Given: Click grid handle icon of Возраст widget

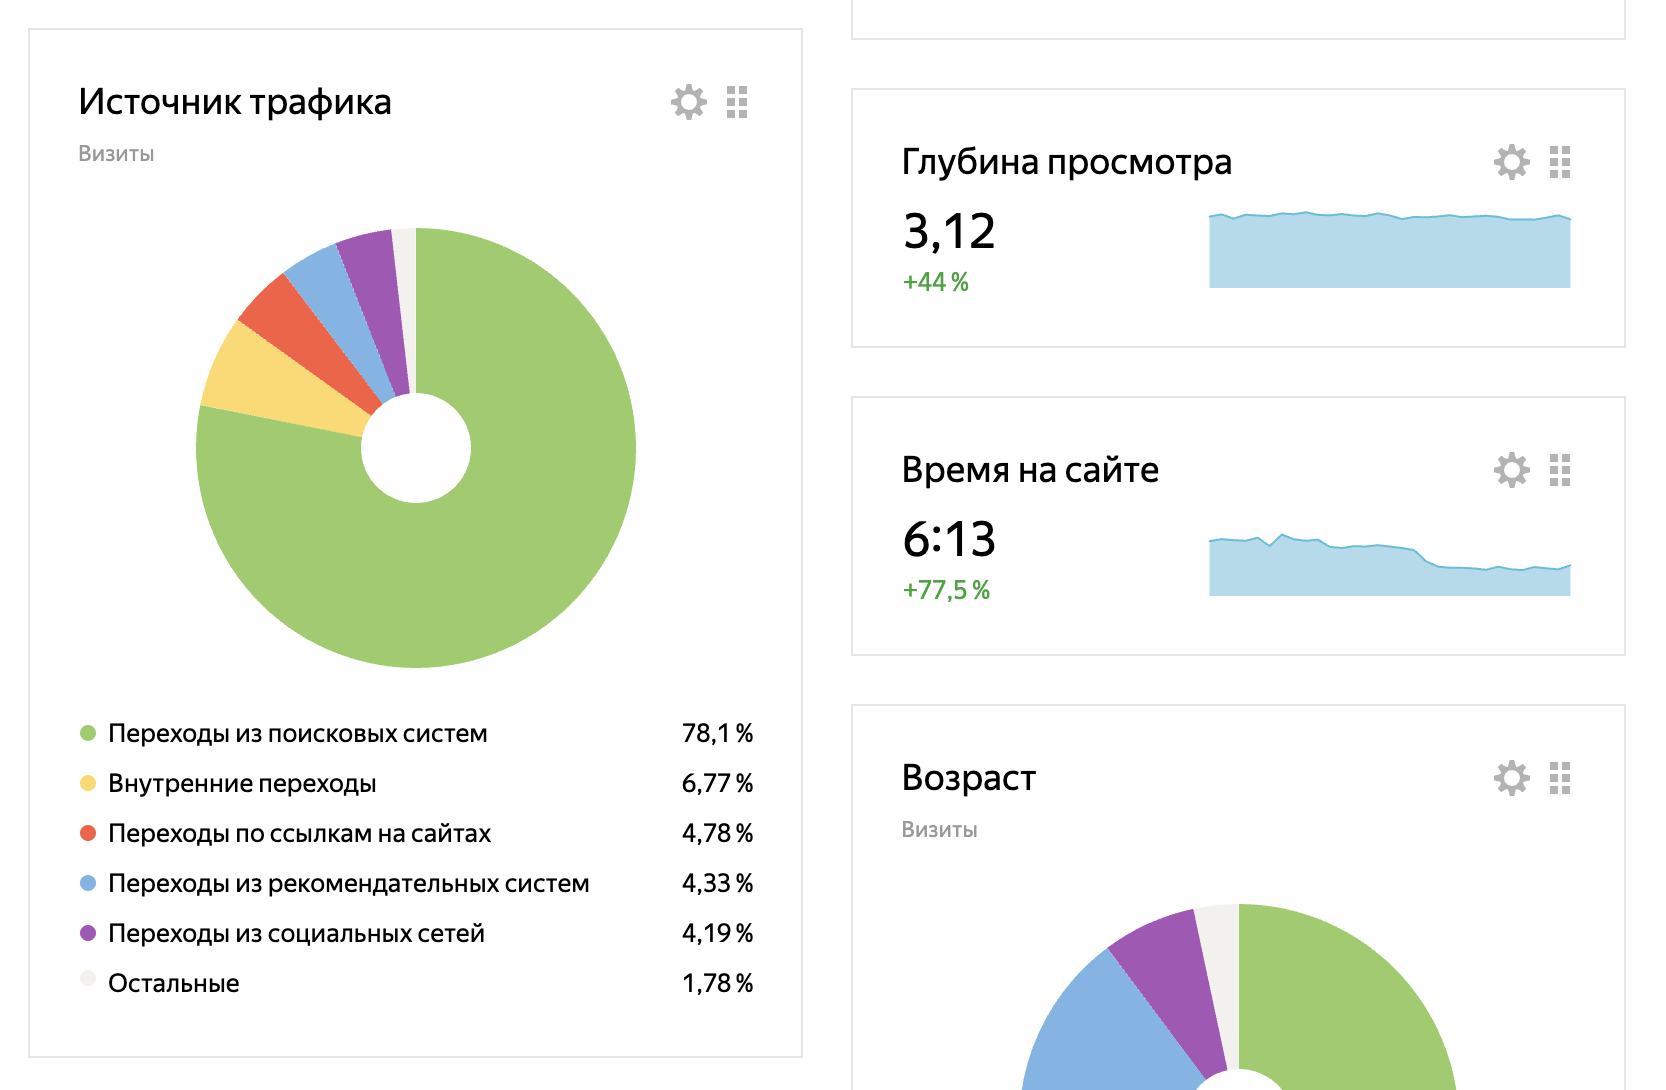Looking at the screenshot, I should click(x=1560, y=778).
